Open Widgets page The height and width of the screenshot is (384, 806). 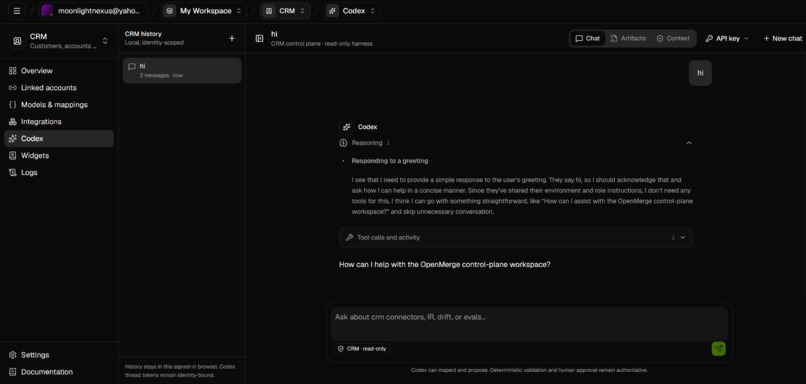(59, 155)
